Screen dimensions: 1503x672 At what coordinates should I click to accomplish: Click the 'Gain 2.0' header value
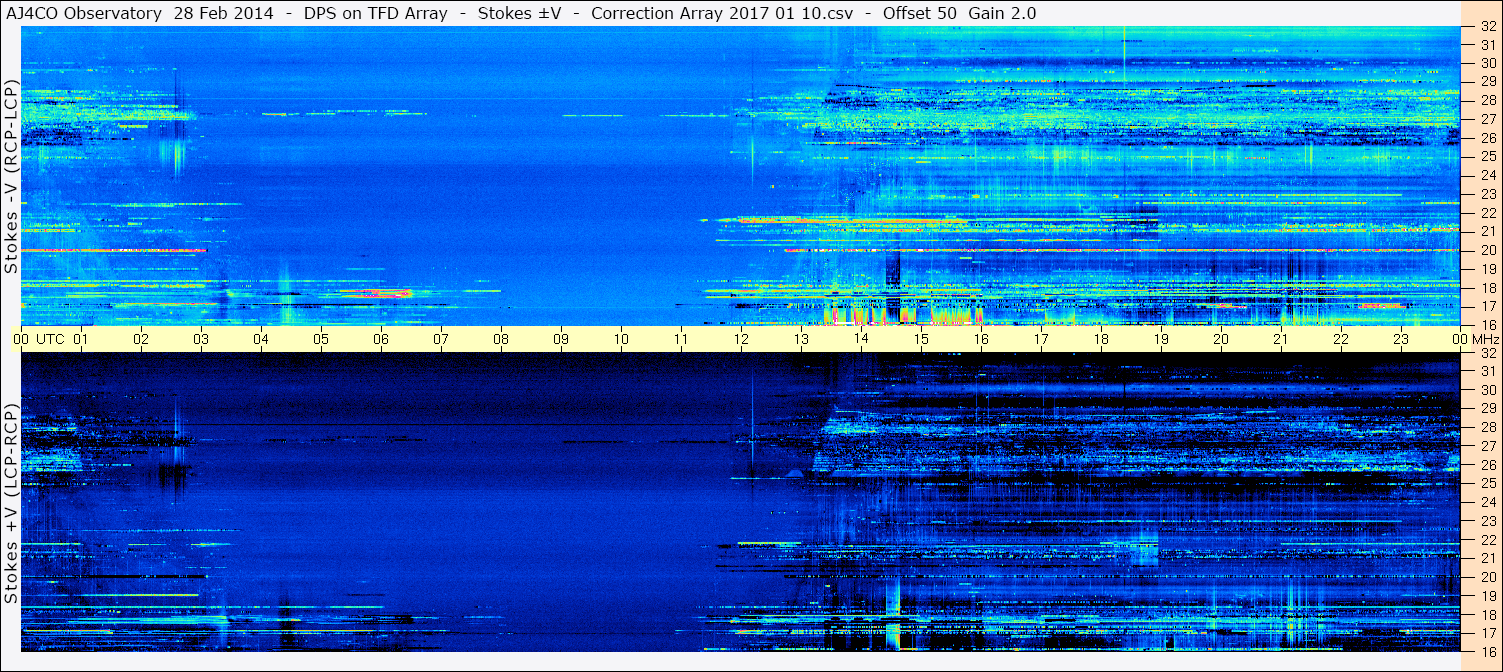click(1002, 13)
